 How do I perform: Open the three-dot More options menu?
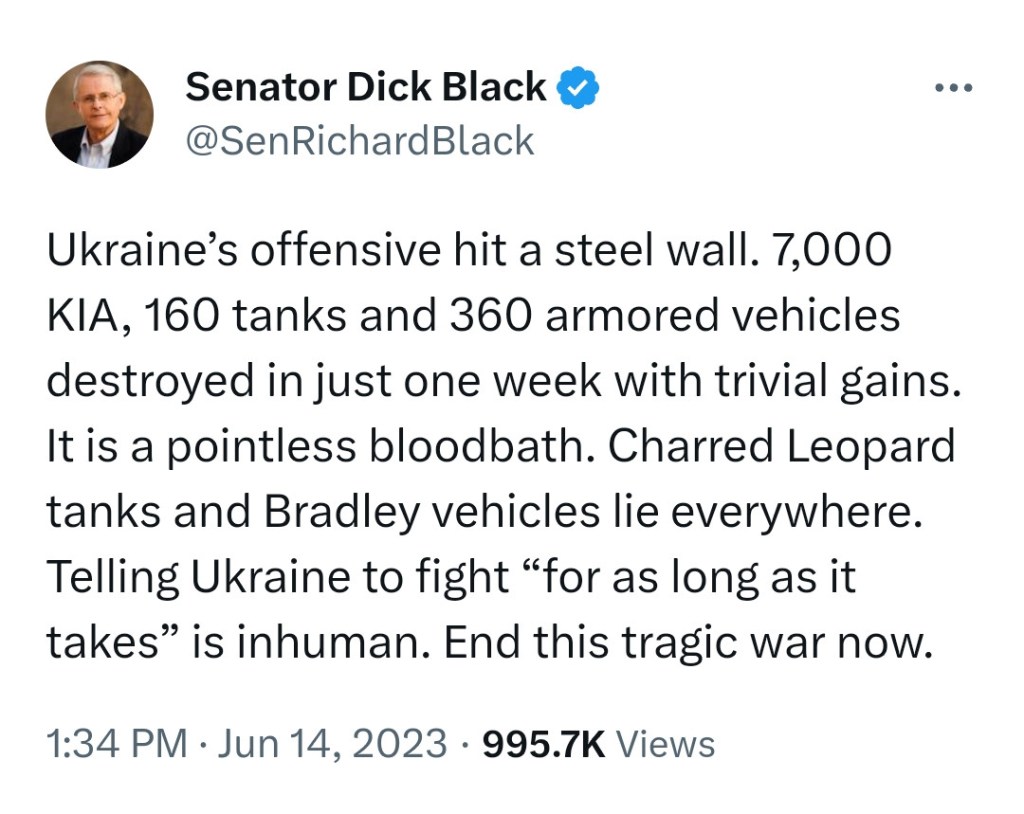coord(953,88)
